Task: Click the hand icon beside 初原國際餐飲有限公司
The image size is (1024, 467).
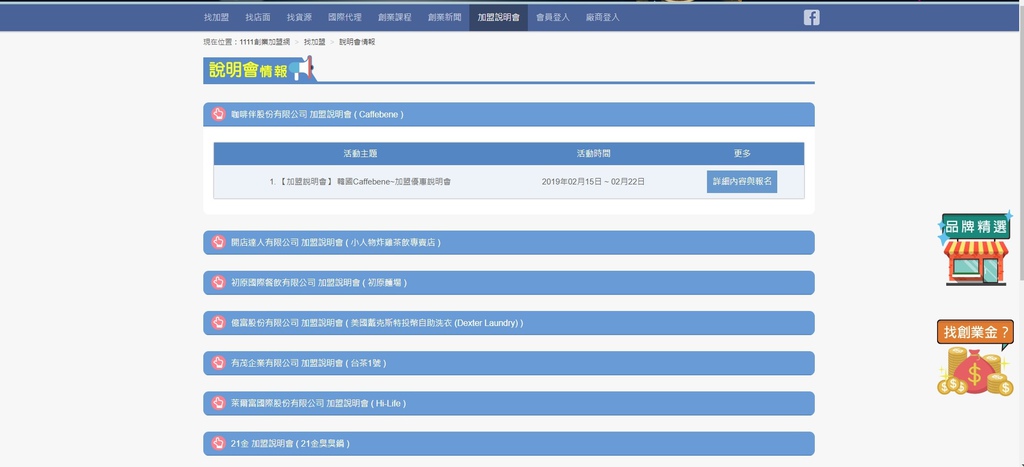Action: coord(218,283)
